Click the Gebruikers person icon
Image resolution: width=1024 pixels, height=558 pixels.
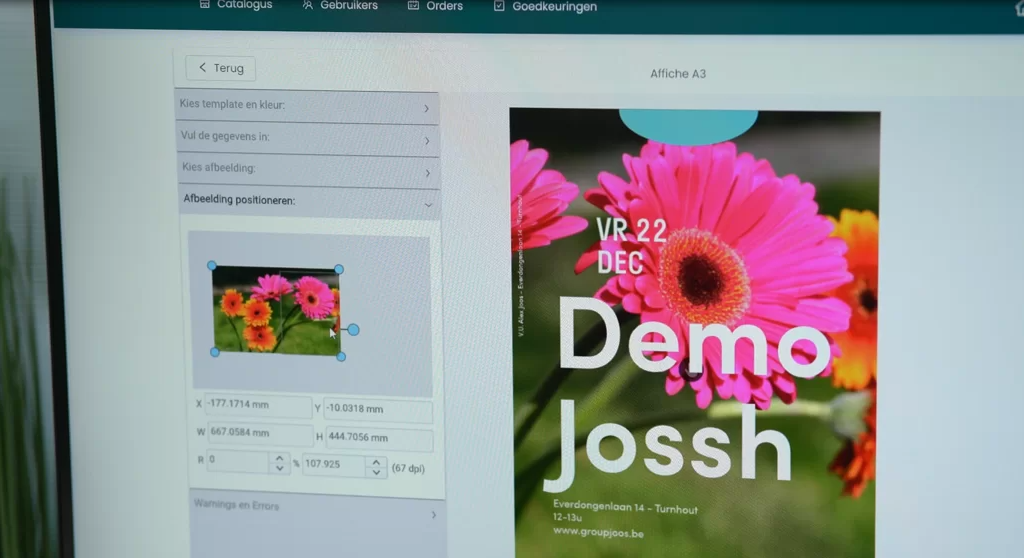[308, 5]
